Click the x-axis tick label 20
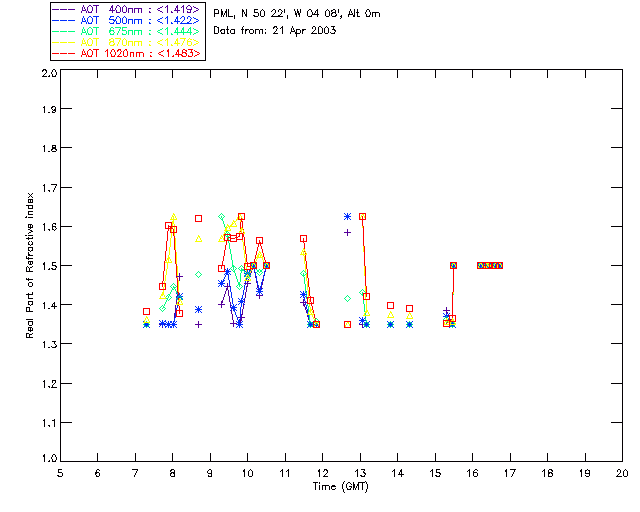640x512 pixels. click(x=622, y=473)
